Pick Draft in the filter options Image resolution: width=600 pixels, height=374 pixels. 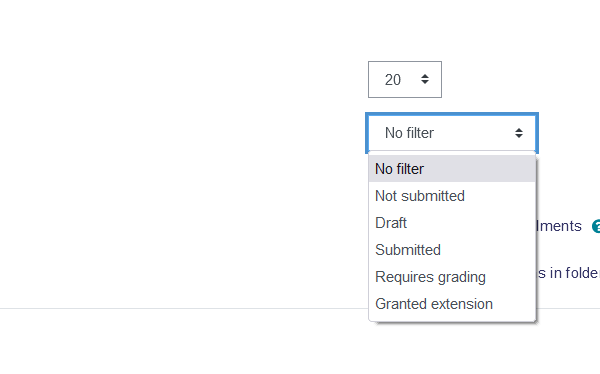(452, 223)
